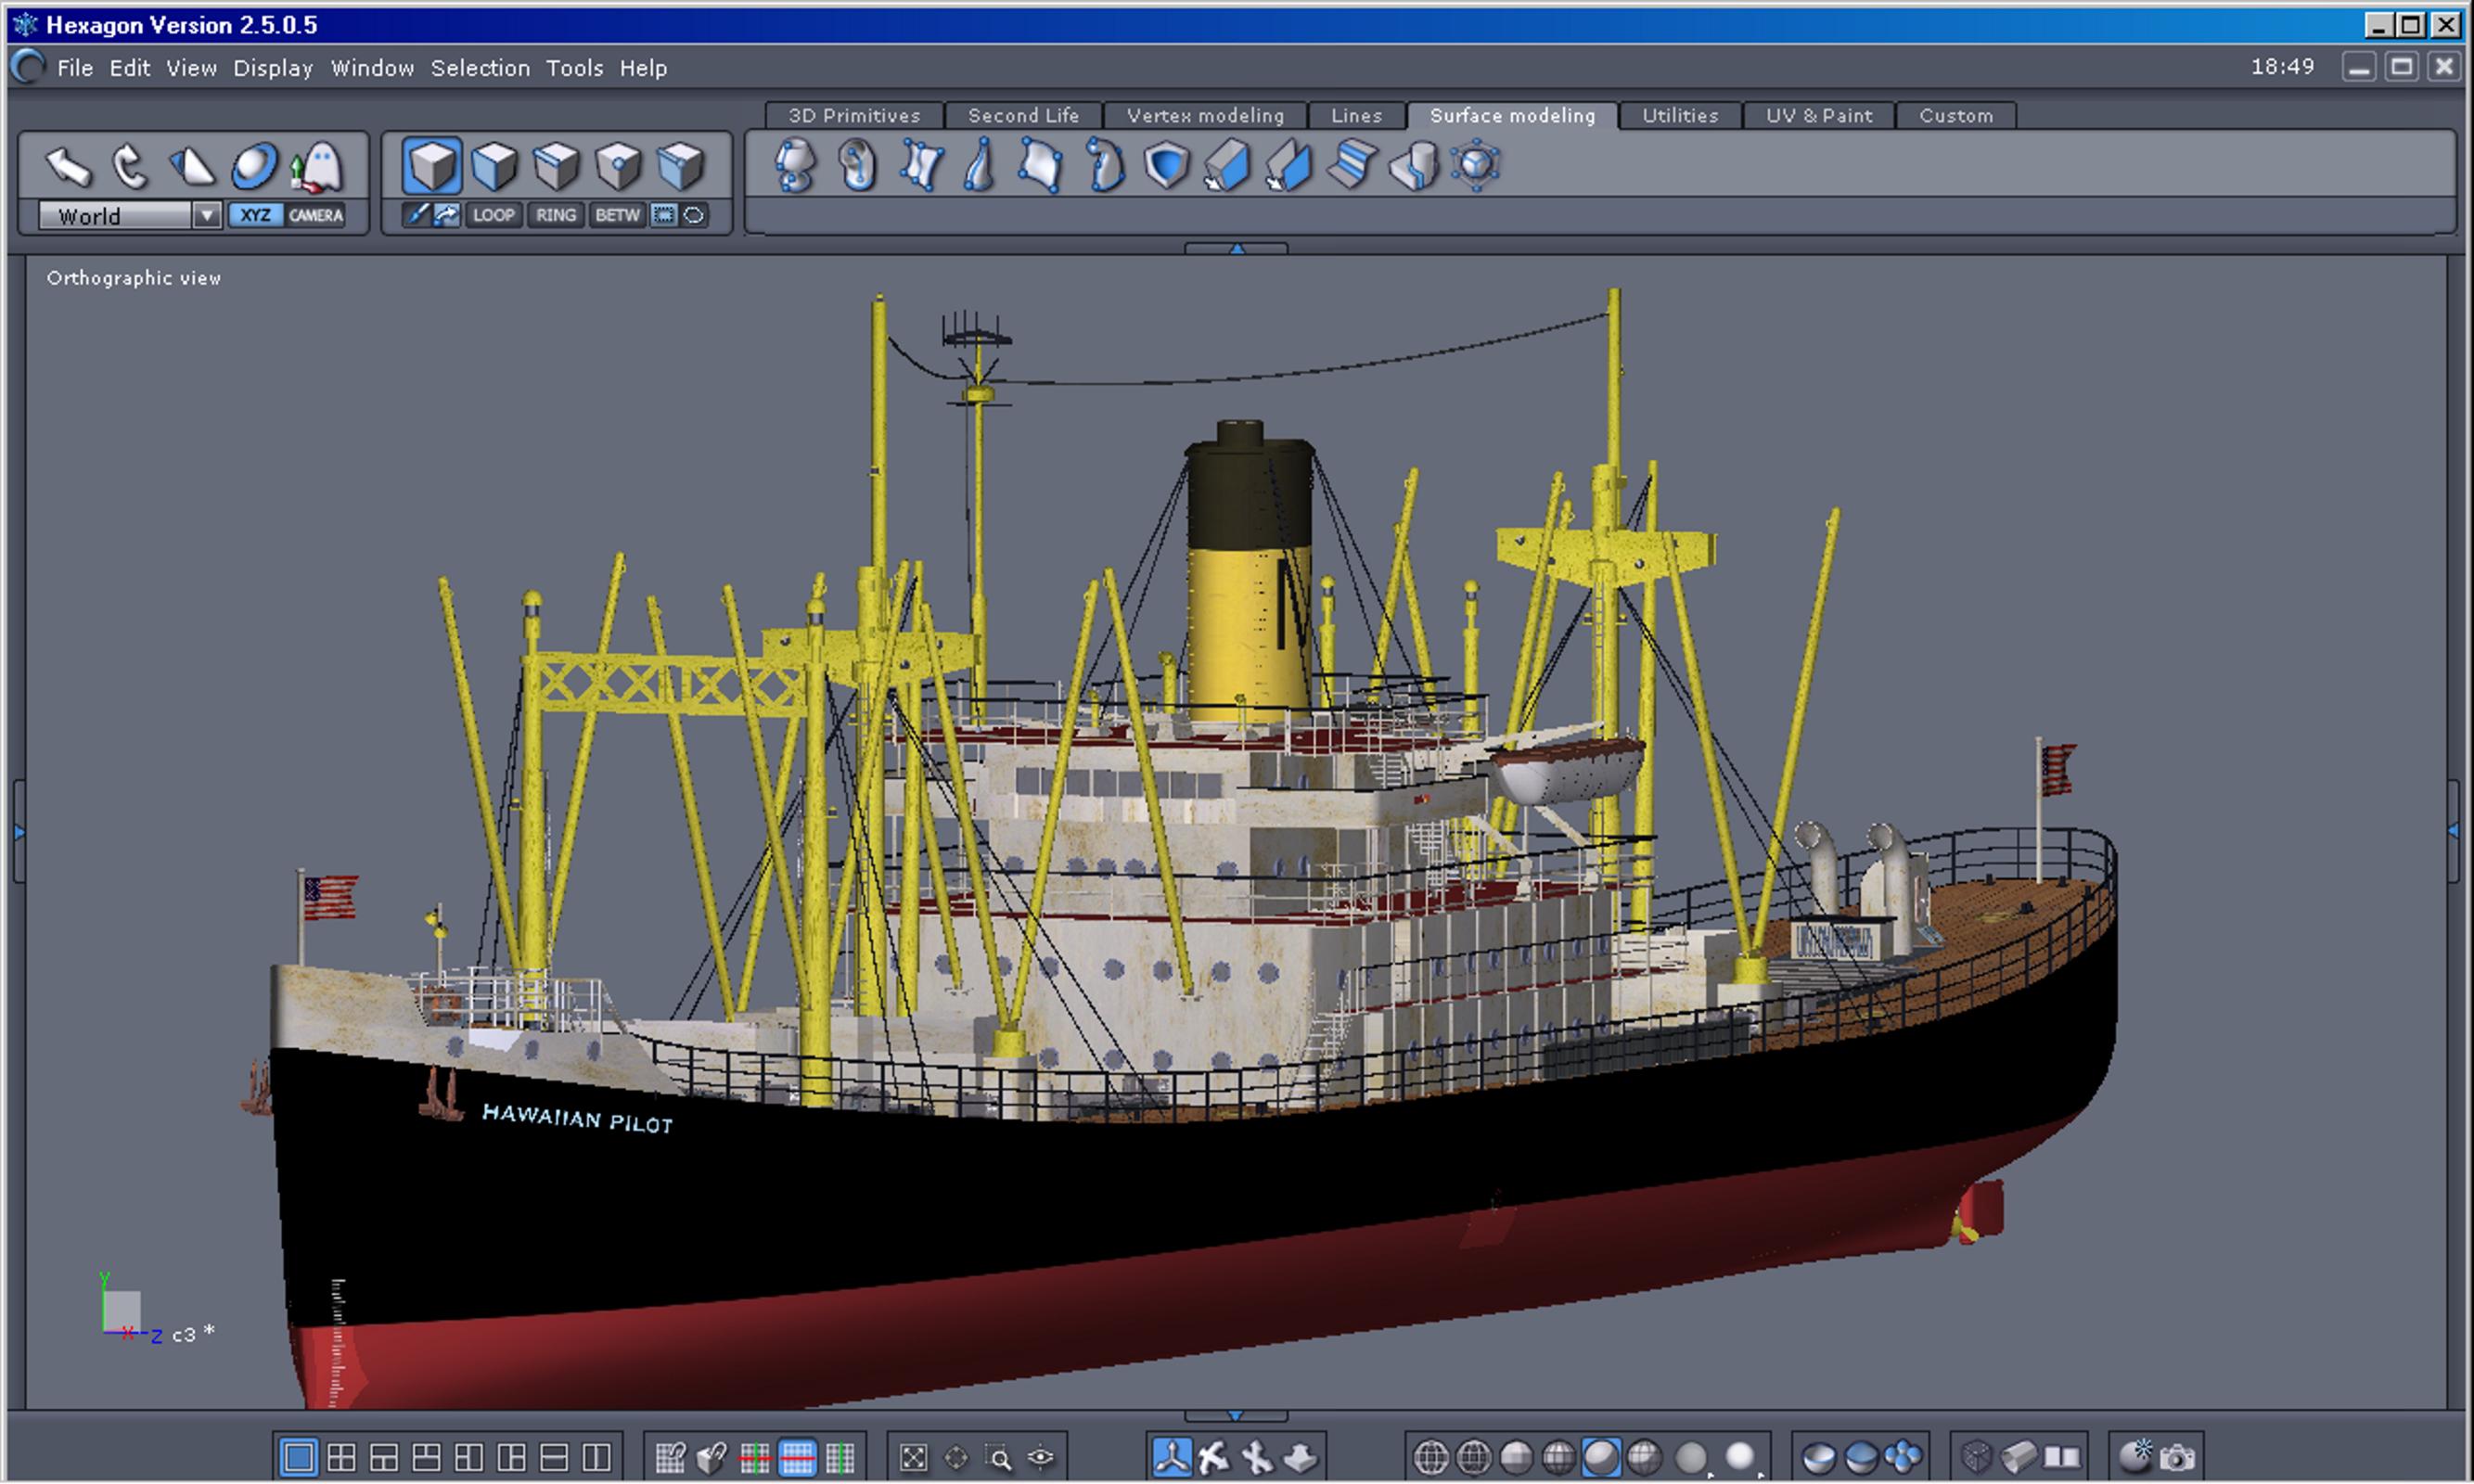
Task: Toggle XYZ manipulator mode
Action: [x=255, y=215]
